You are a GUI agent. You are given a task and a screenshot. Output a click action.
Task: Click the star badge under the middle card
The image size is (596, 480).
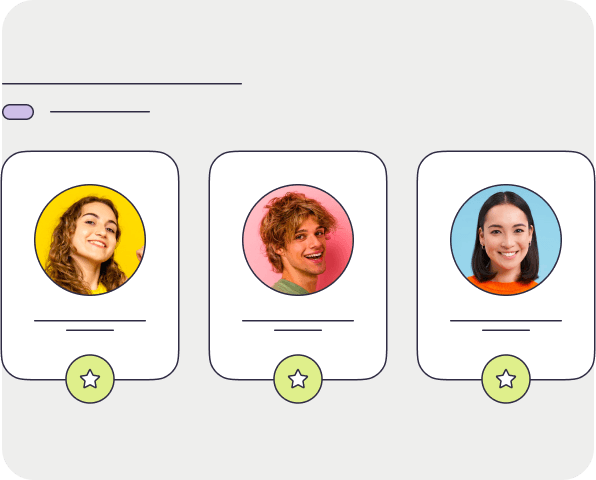(298, 379)
